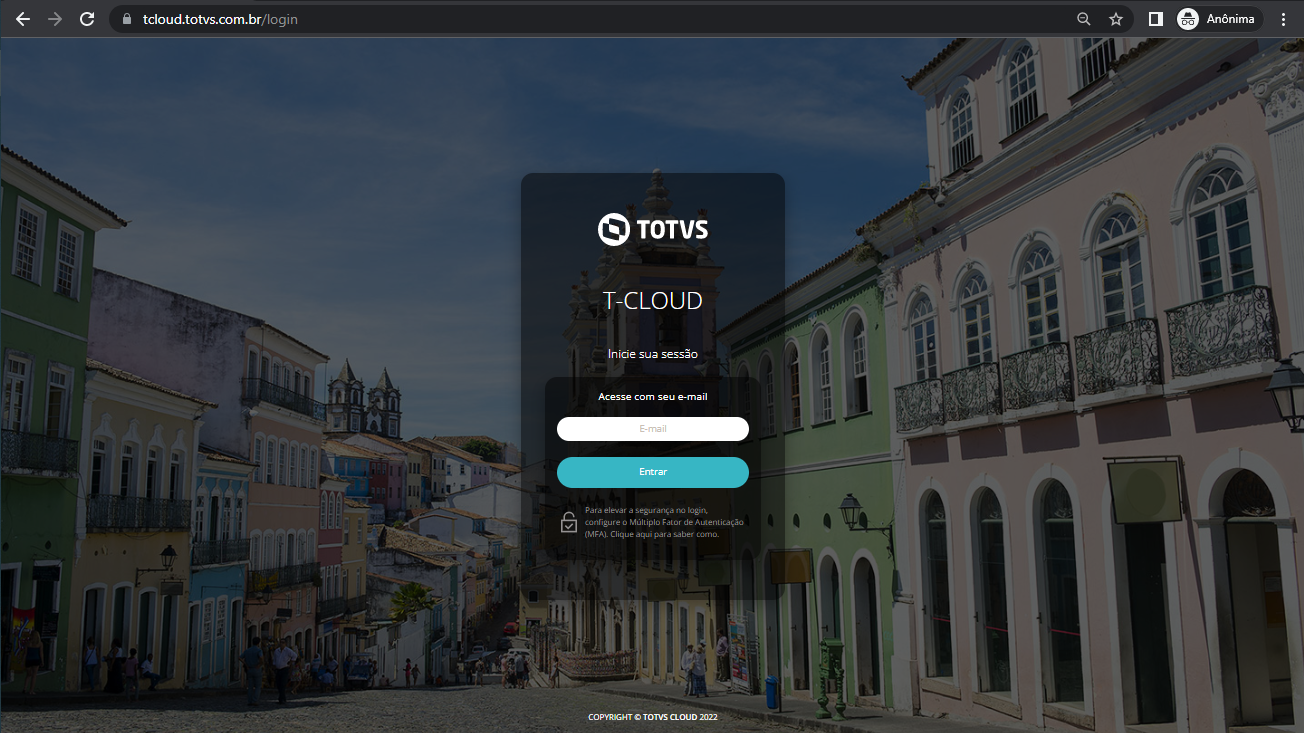1304x733 pixels.
Task: Click the T-CLOUD title on the card
Action: click(x=653, y=300)
